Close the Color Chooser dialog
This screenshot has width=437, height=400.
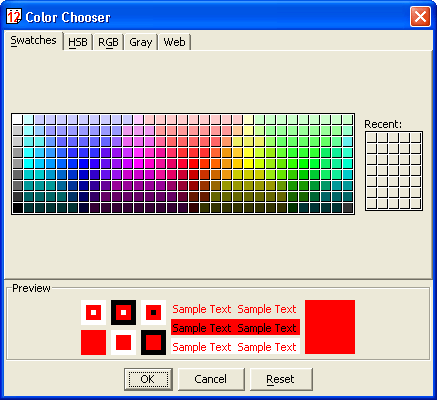tap(420, 16)
